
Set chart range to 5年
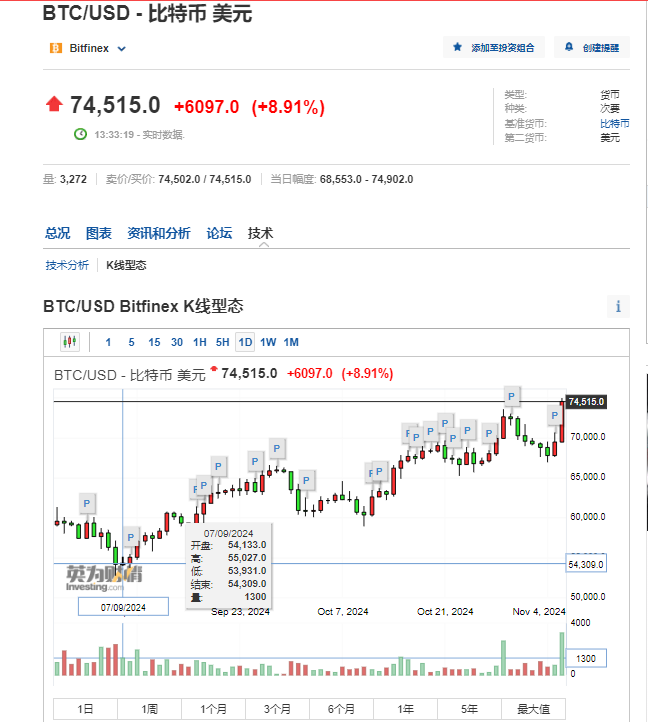click(469, 709)
